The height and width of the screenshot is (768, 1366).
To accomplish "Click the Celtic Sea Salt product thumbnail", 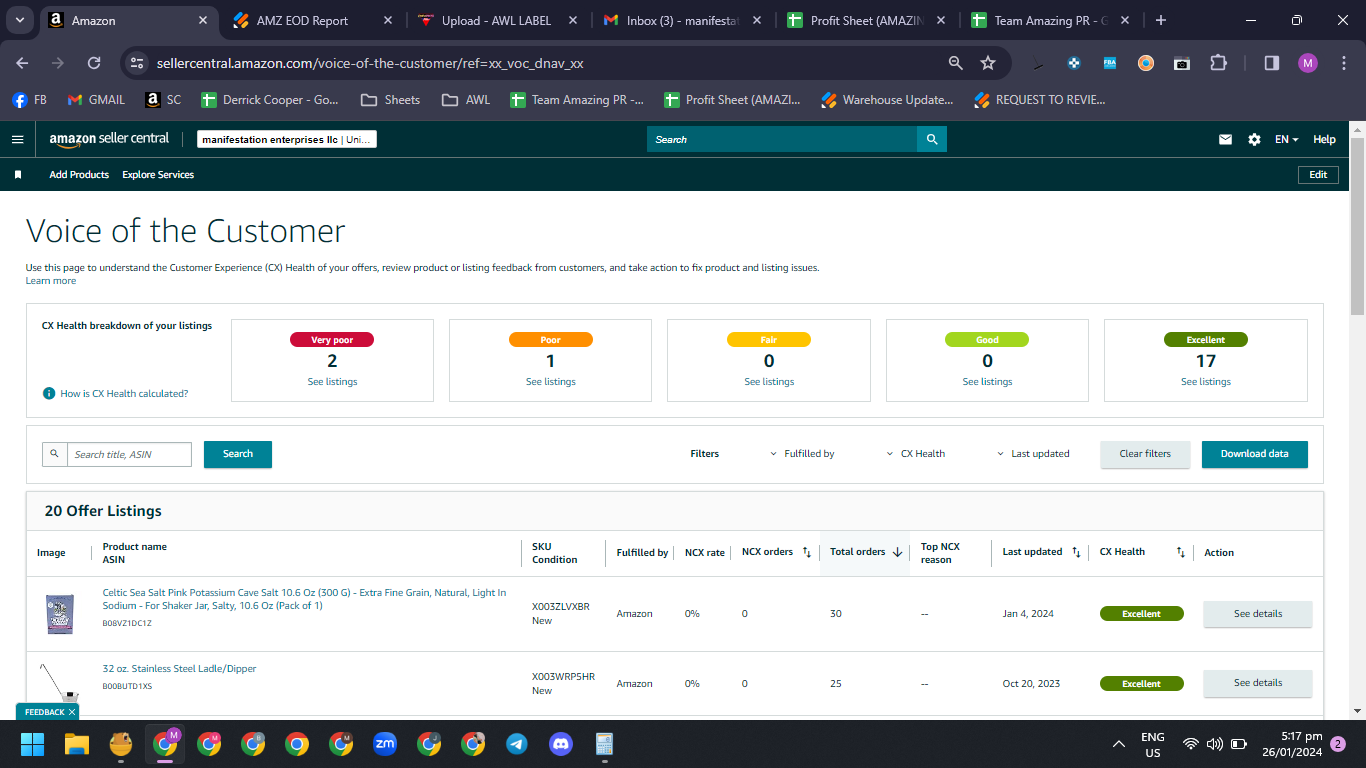I will [x=59, y=614].
